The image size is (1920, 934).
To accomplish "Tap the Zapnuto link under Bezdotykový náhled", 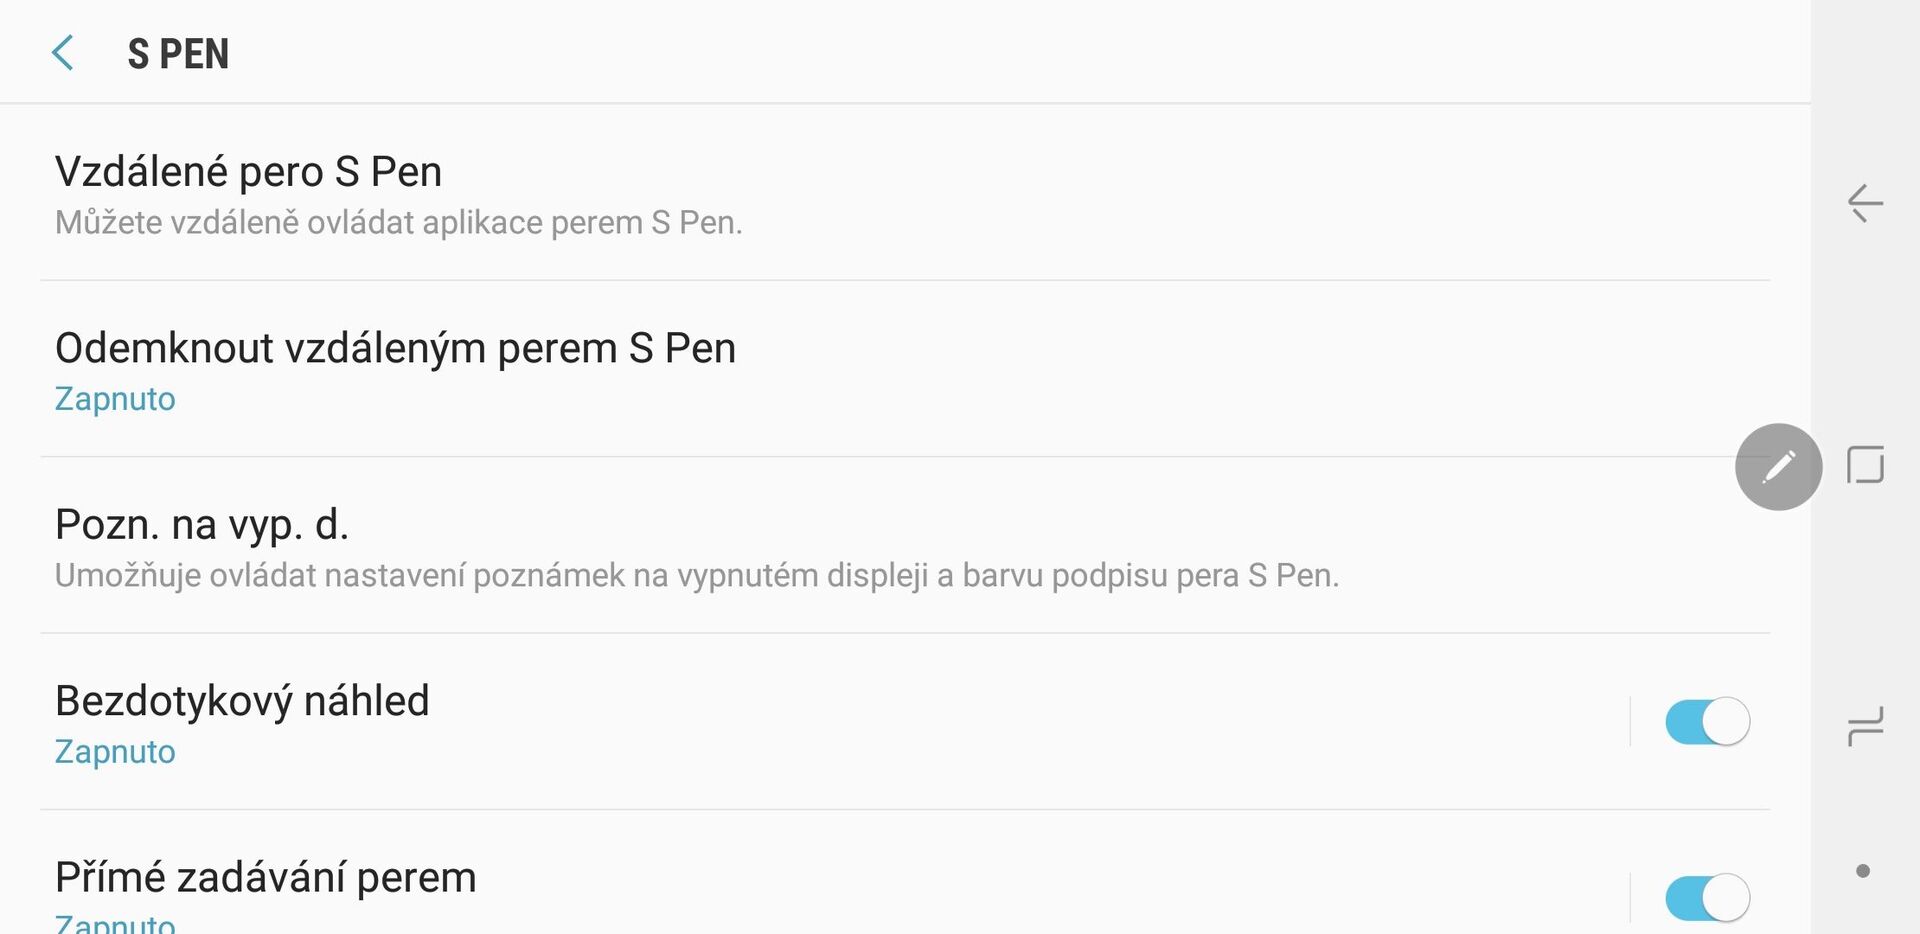I will 114,751.
